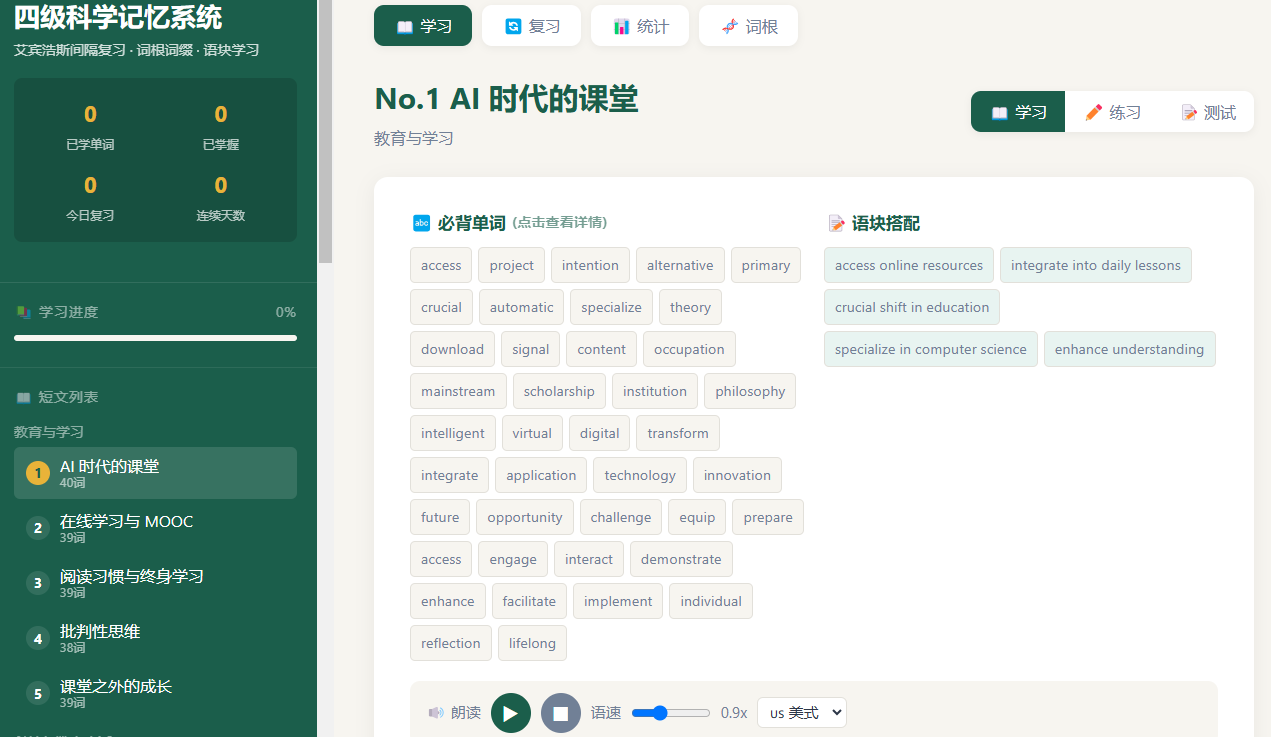Open the 词根 word roots tab
The image size is (1271, 737).
[748, 26]
